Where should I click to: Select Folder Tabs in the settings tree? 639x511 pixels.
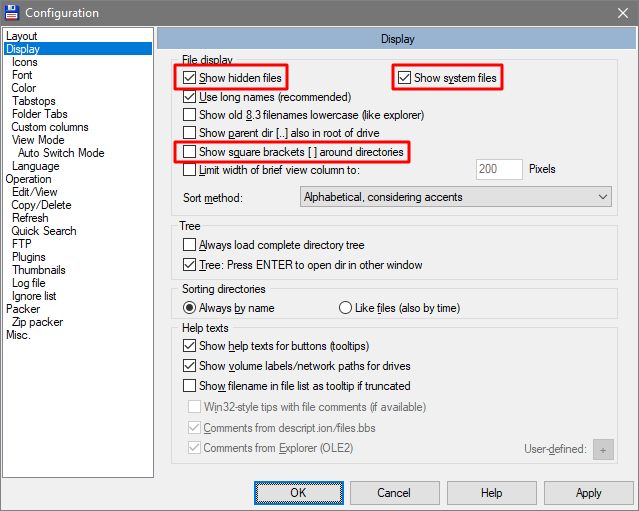40,114
